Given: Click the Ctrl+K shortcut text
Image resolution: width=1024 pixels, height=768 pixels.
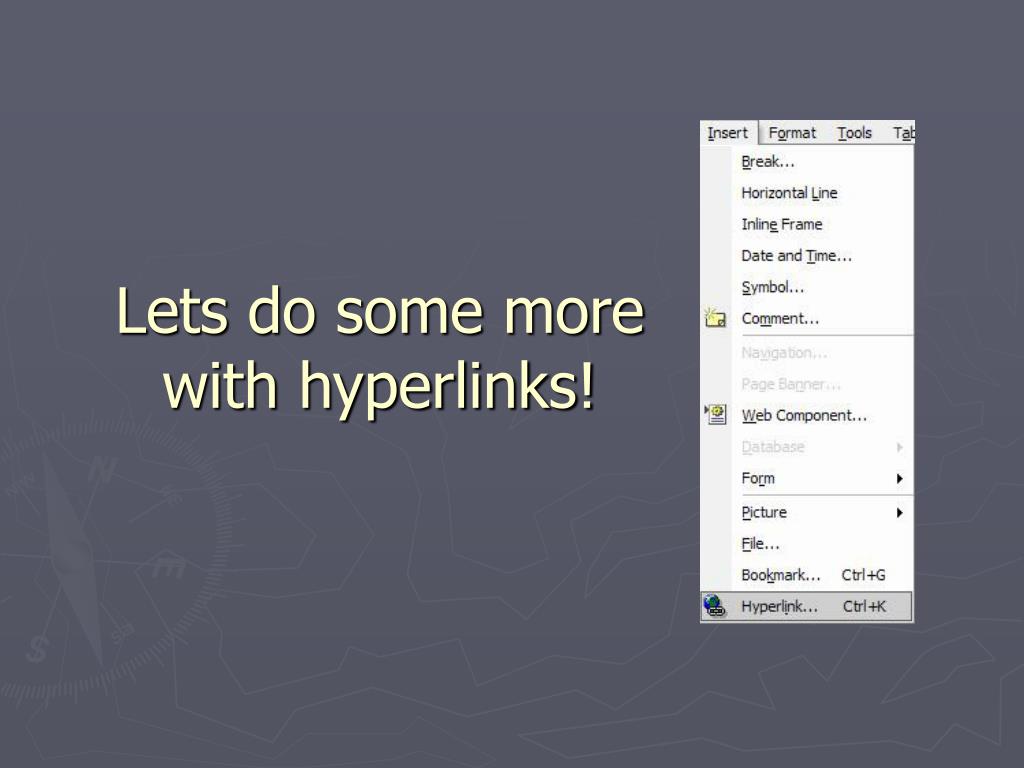Looking at the screenshot, I should tap(864, 607).
